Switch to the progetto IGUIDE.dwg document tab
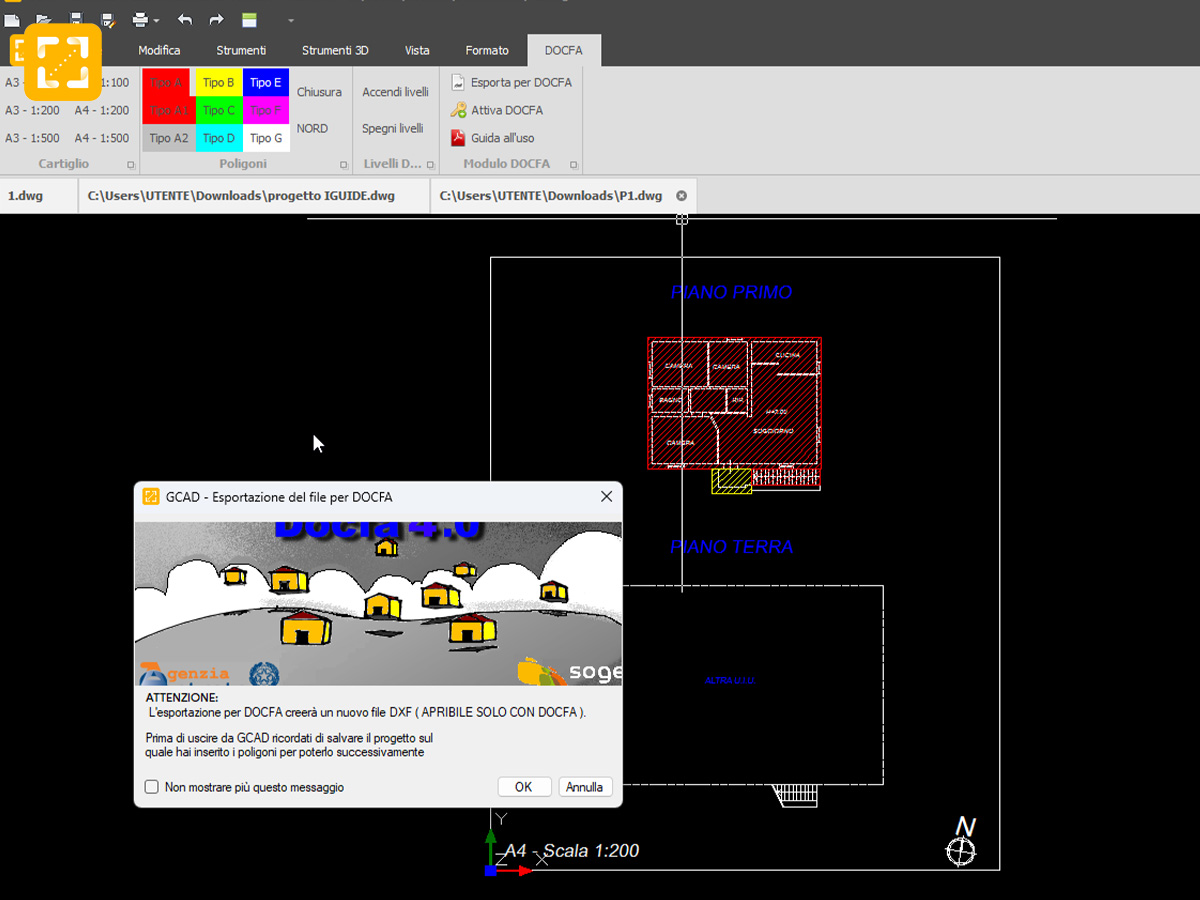Image resolution: width=1200 pixels, height=900 pixels. [254, 196]
